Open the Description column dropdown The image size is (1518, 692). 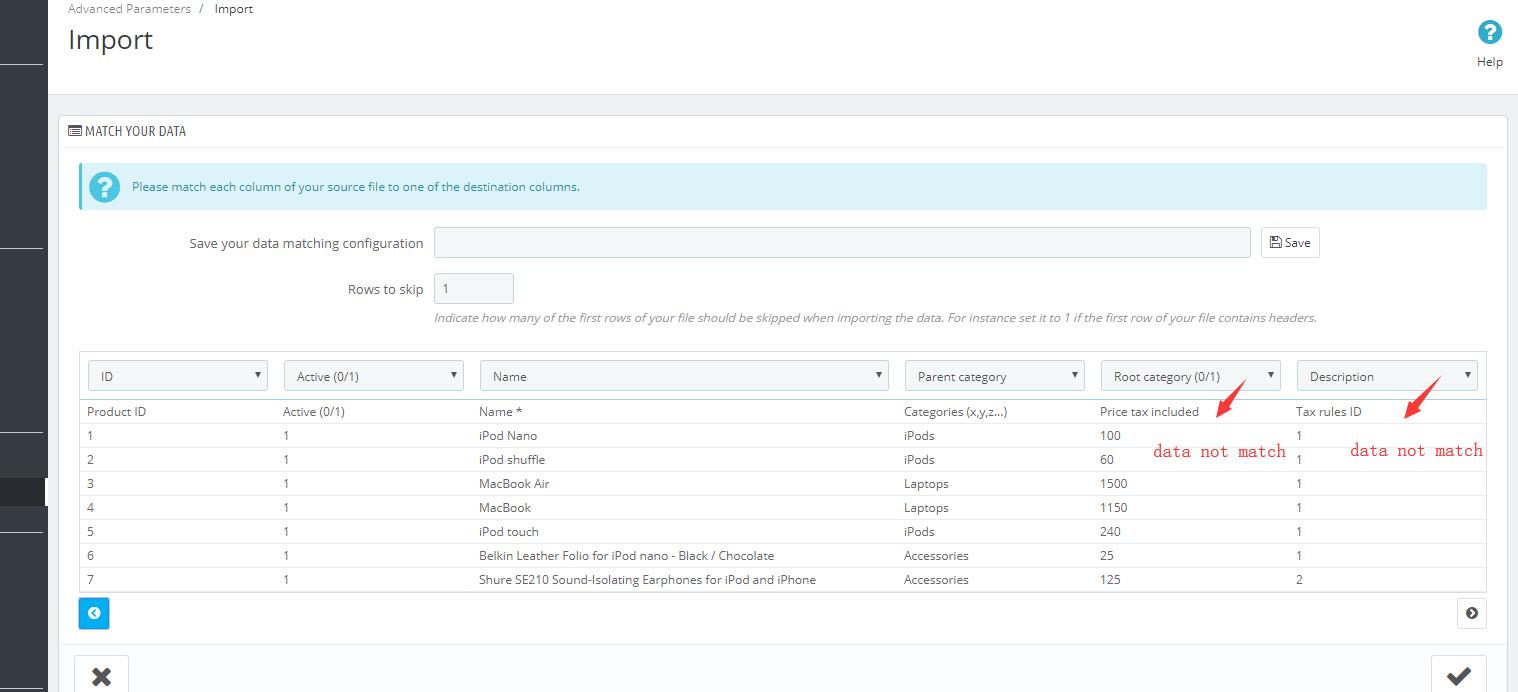[x=1387, y=376]
